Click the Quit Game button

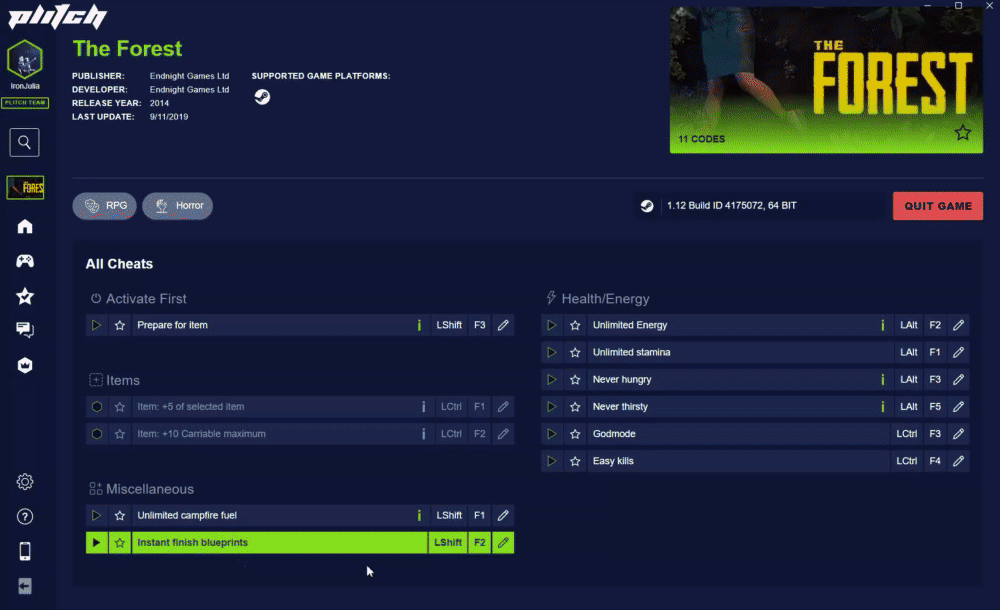pos(938,205)
